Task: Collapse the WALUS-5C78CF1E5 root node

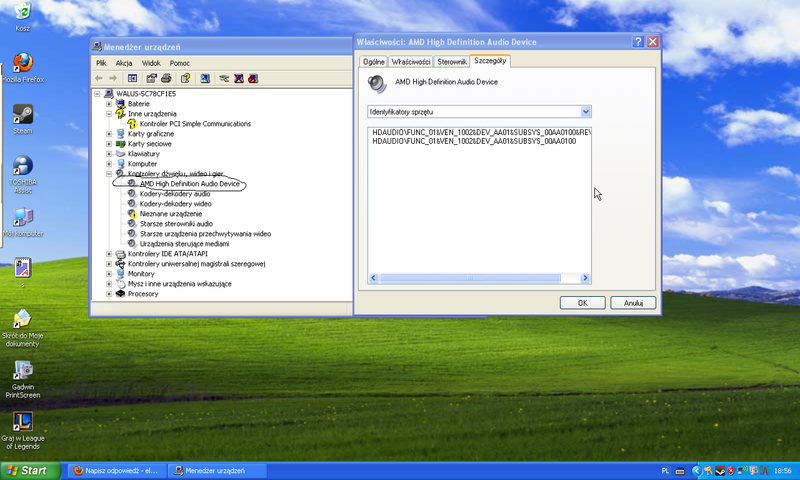Action: [97, 94]
